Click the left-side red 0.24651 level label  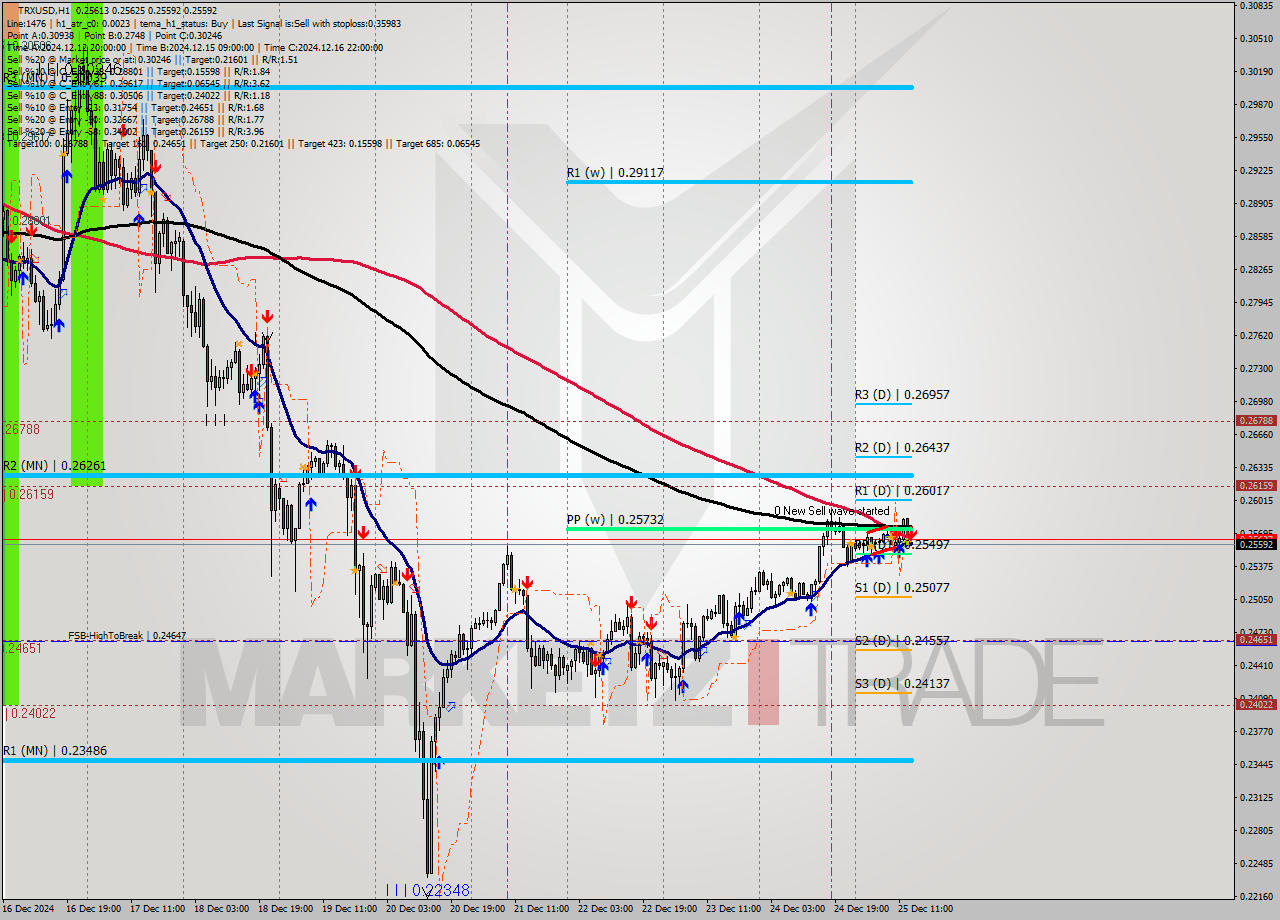pos(22,649)
